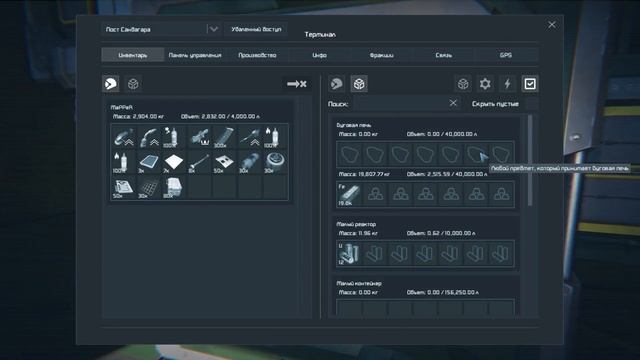Select the 3x blue glass panel item
Image resolution: width=640 pixels, height=360 pixels.
coord(149,162)
